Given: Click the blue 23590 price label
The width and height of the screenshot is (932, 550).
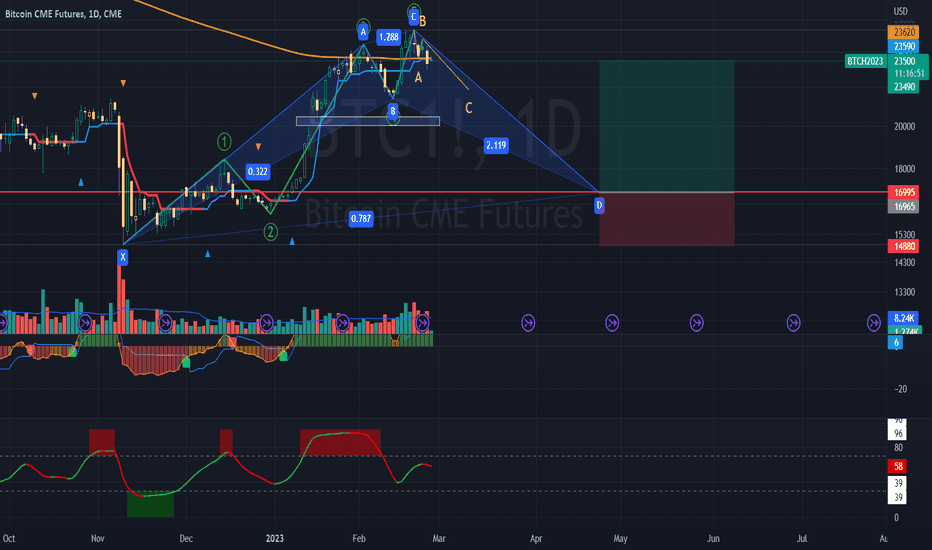Looking at the screenshot, I should click(903, 46).
